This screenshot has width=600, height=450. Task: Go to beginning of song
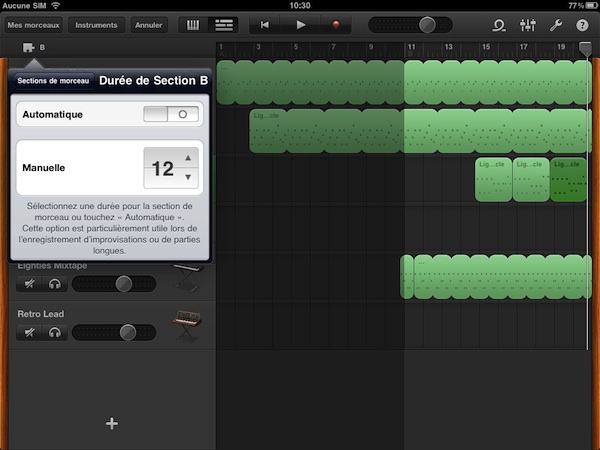pos(264,25)
